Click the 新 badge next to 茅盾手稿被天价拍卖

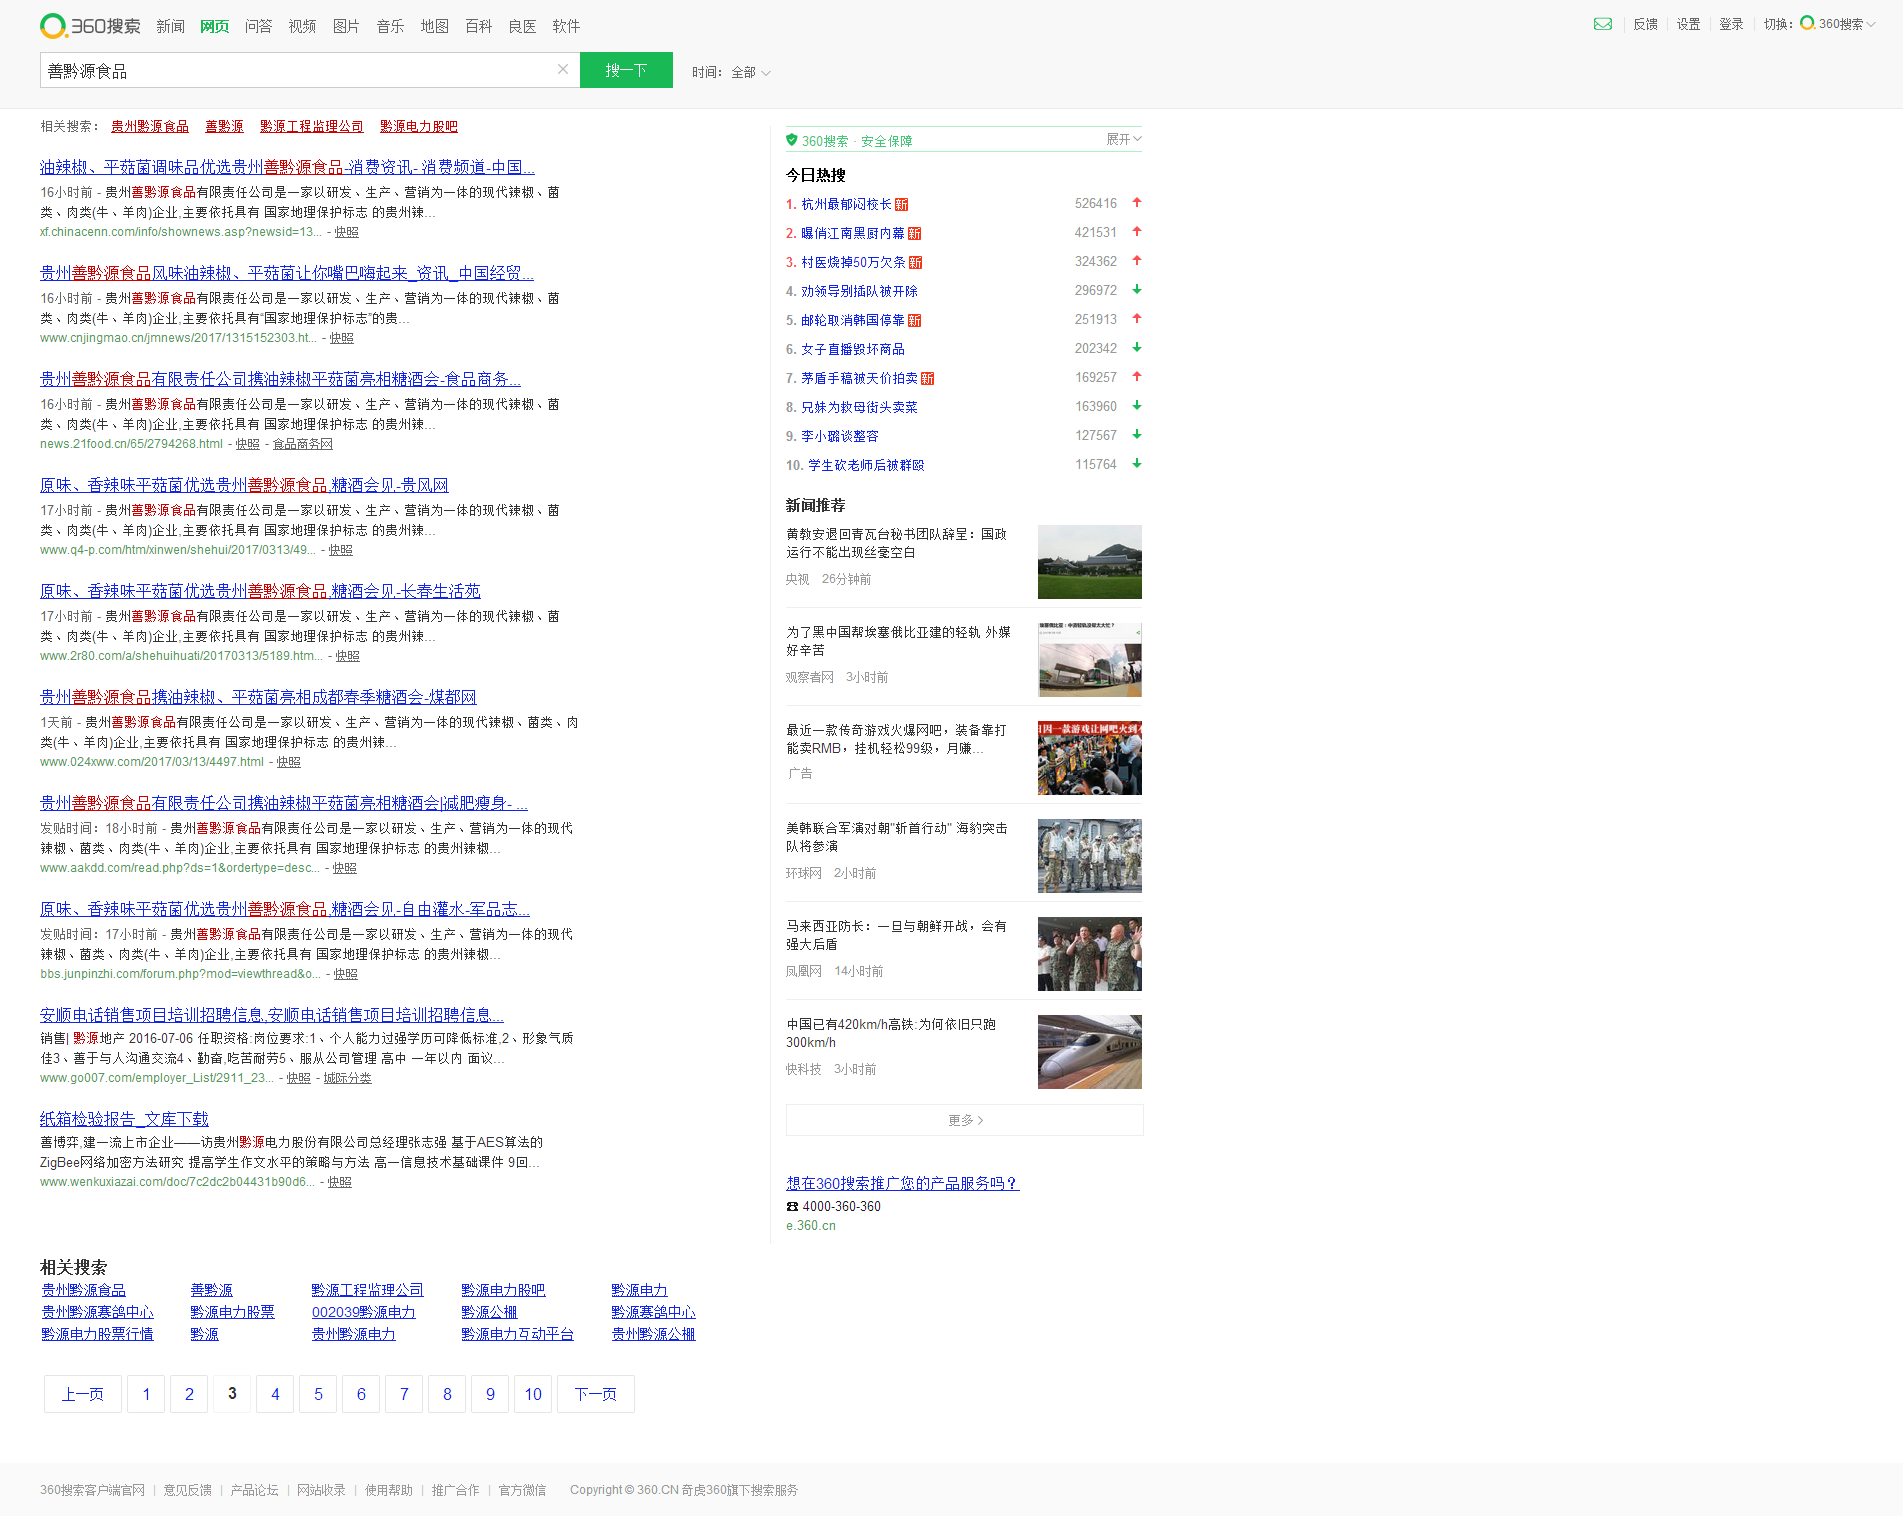coord(928,379)
